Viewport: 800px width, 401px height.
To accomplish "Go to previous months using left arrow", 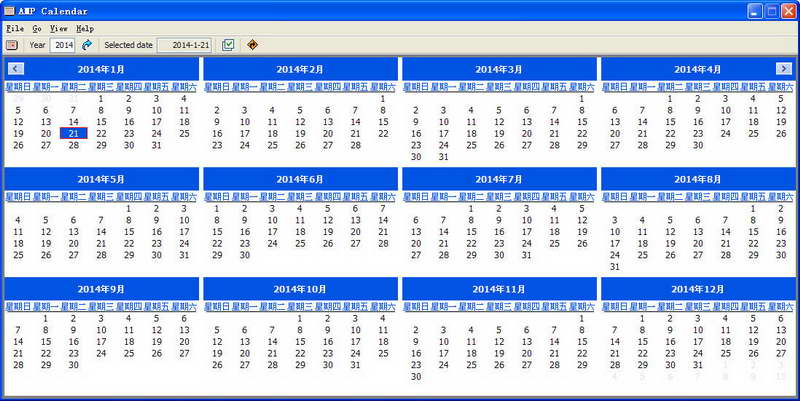I will click(16, 68).
